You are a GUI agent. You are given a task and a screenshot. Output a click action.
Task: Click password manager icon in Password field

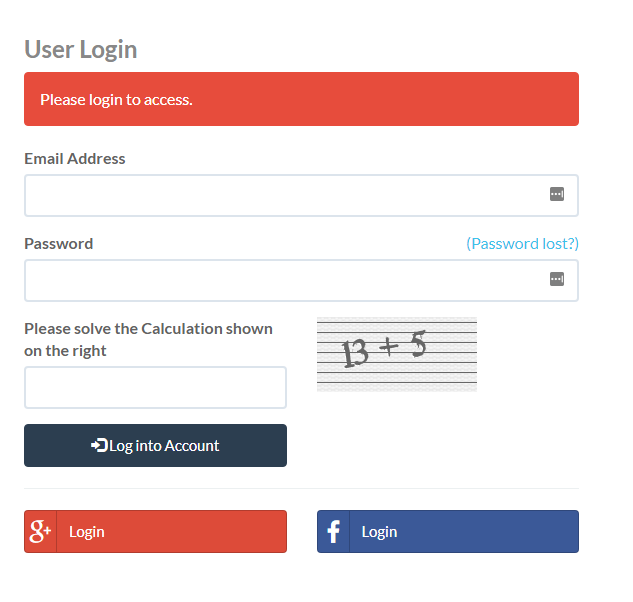pos(557,279)
